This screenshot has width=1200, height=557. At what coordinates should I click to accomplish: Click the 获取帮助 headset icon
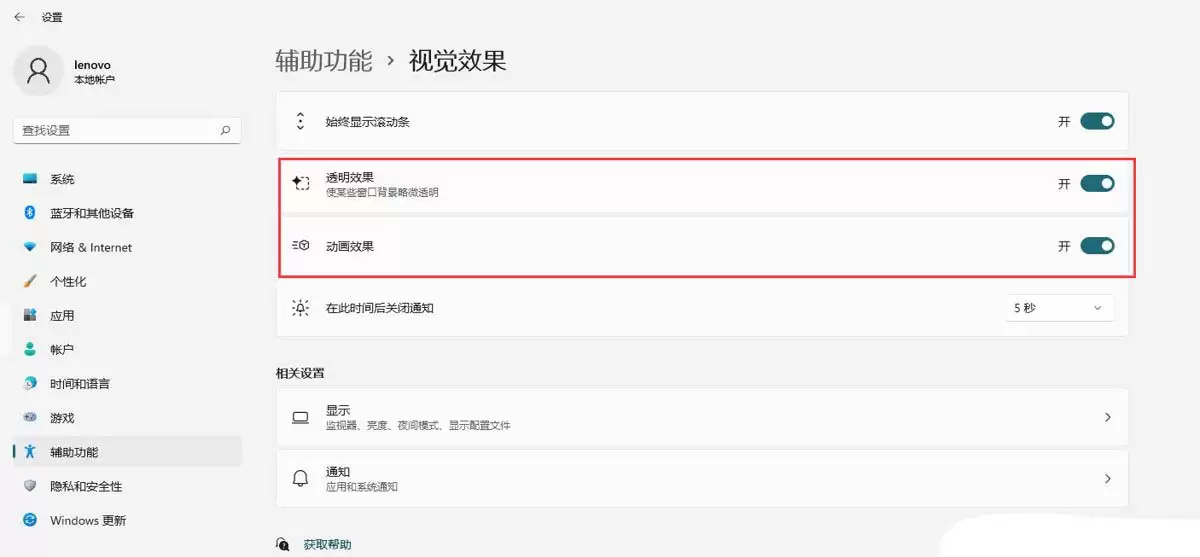pyautogui.click(x=283, y=545)
